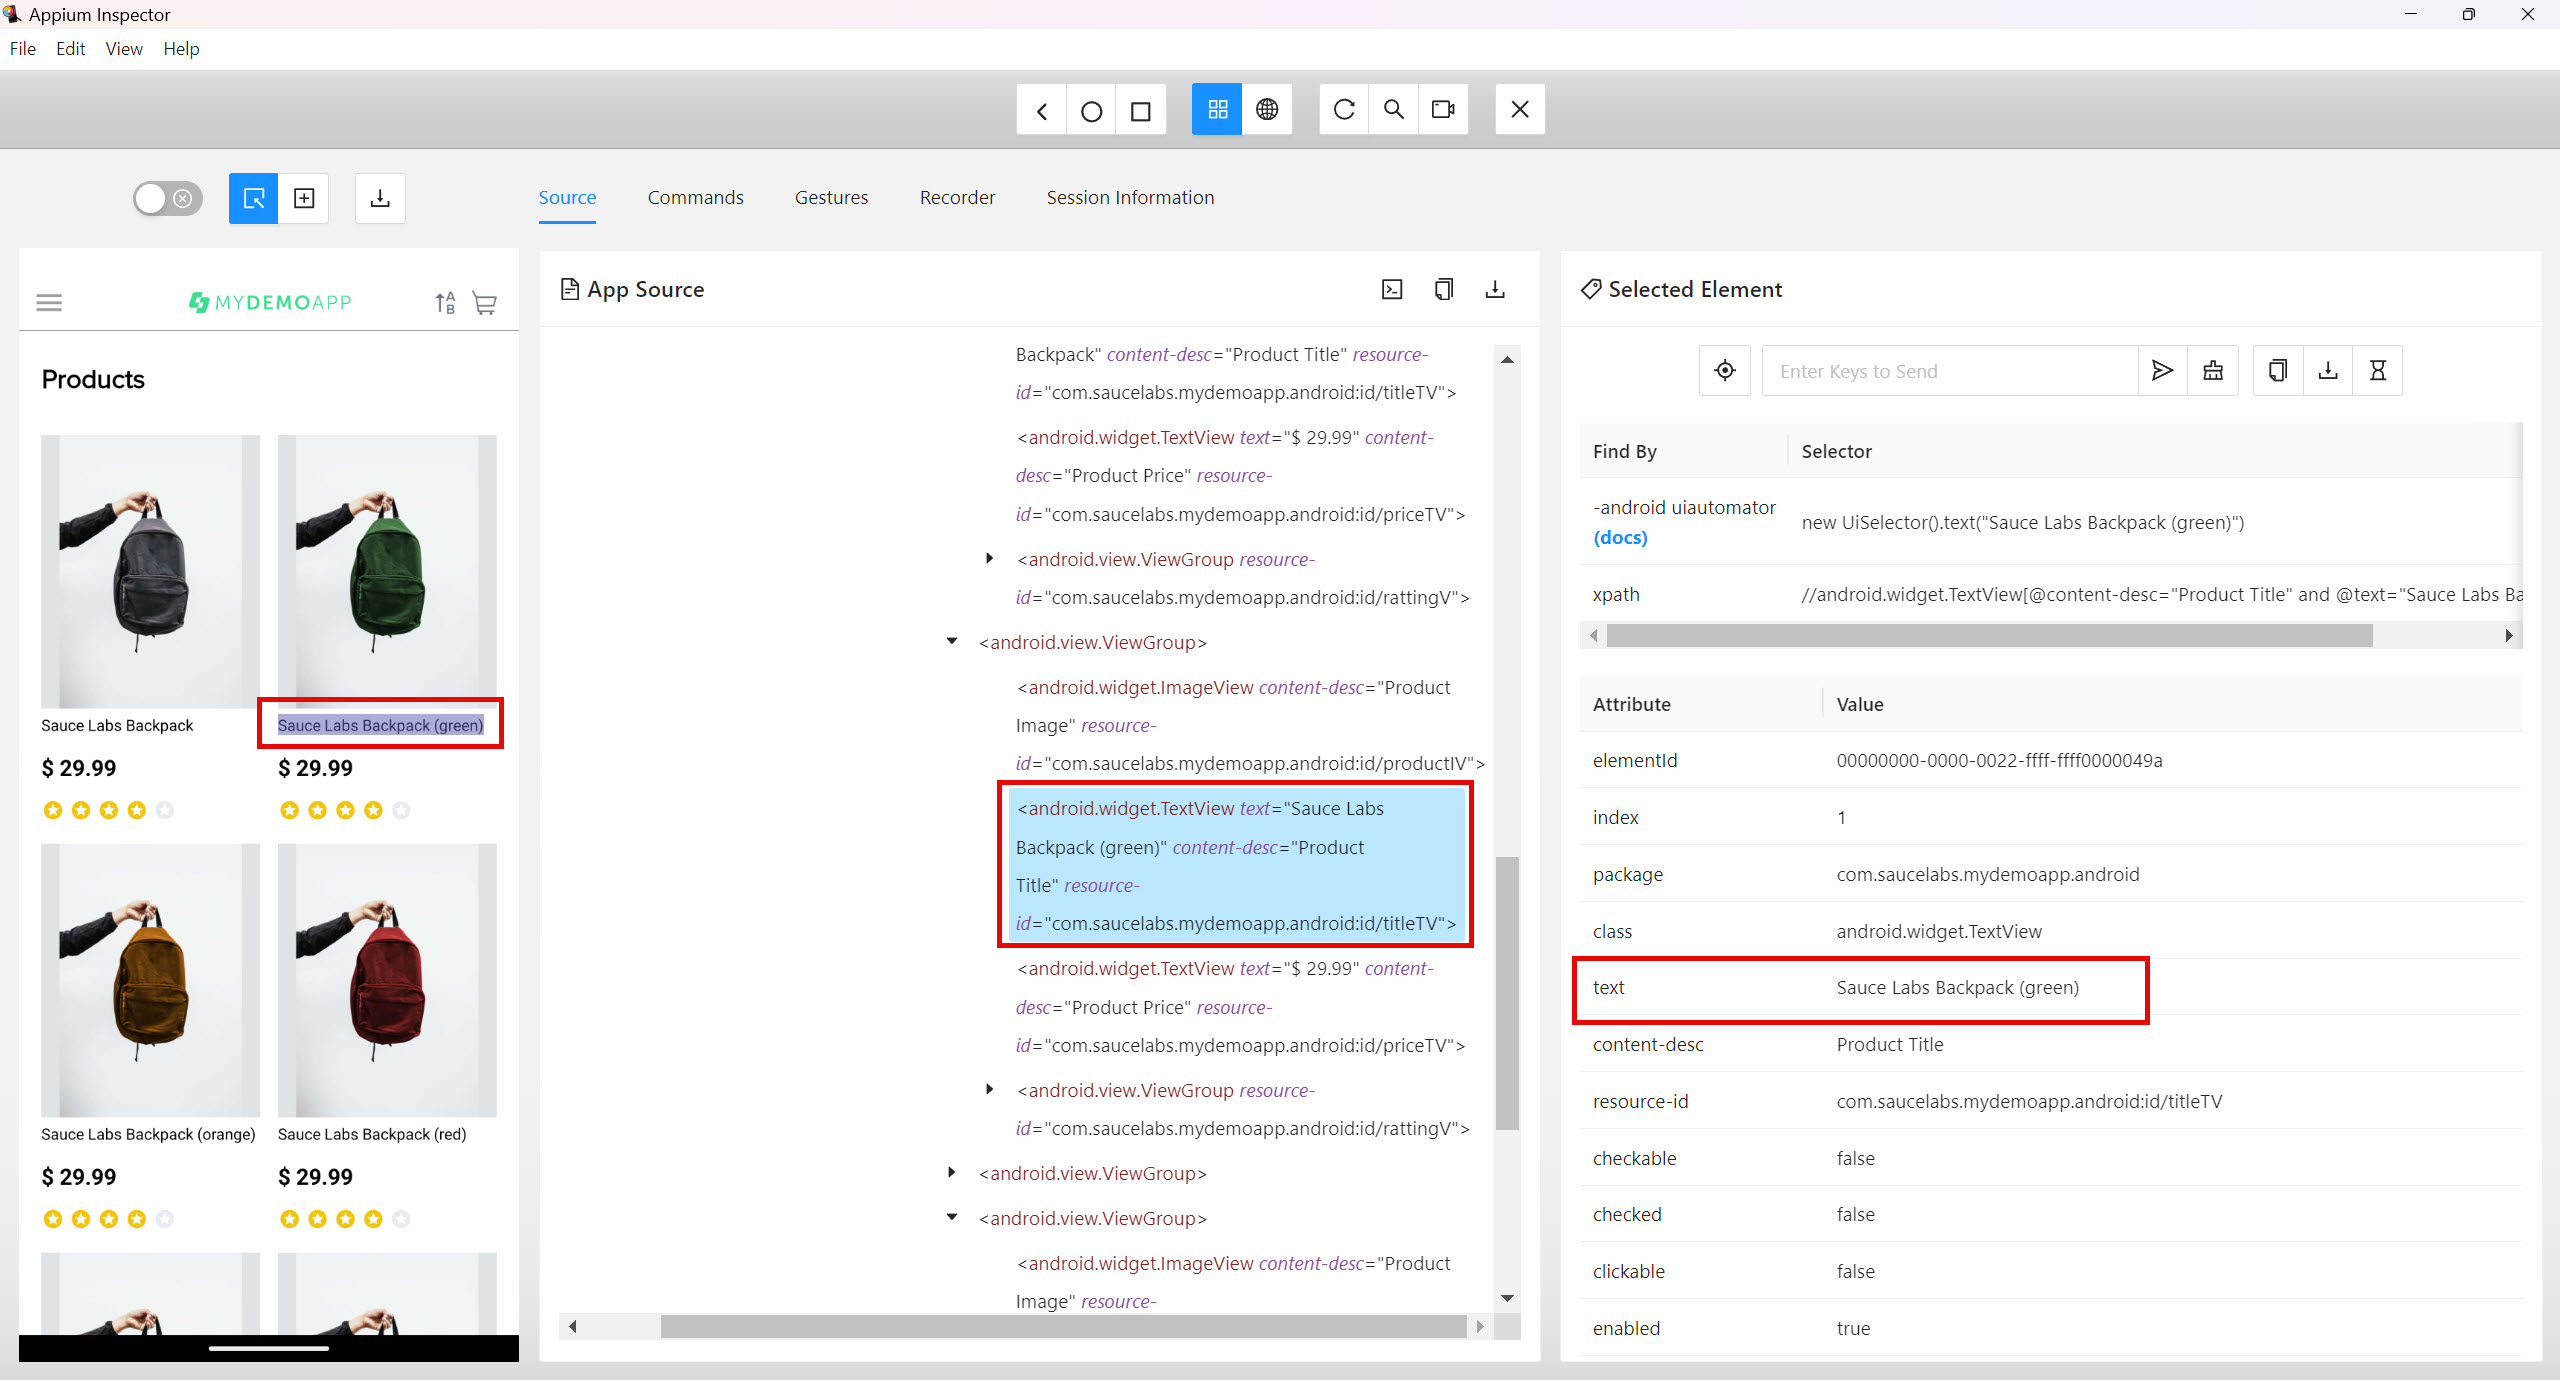Image resolution: width=2560 pixels, height=1380 pixels.
Task: Toggle element handles switch
Action: click(x=168, y=198)
